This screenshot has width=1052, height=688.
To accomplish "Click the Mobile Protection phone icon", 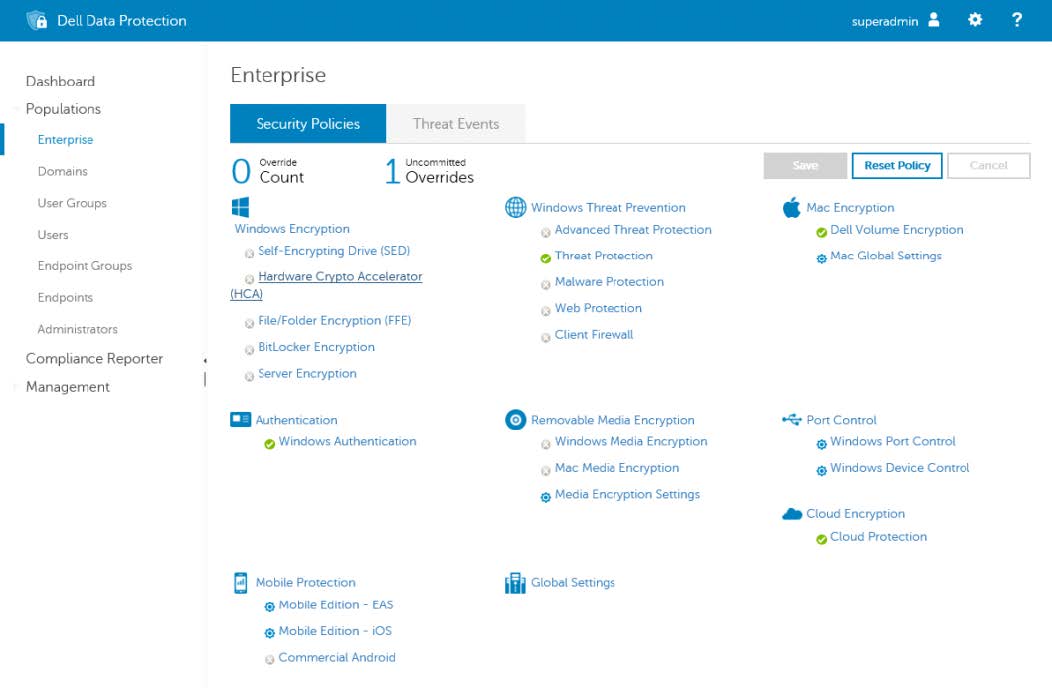I will 240,582.
